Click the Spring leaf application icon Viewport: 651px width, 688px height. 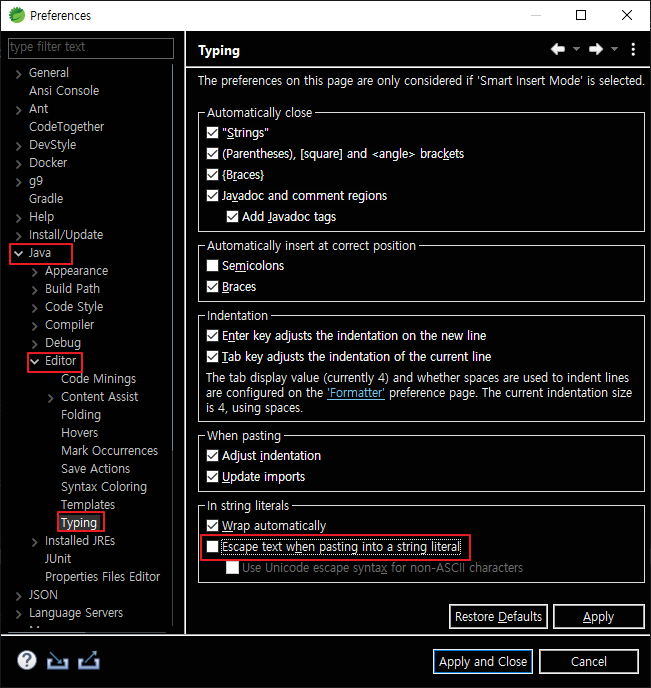point(17,15)
